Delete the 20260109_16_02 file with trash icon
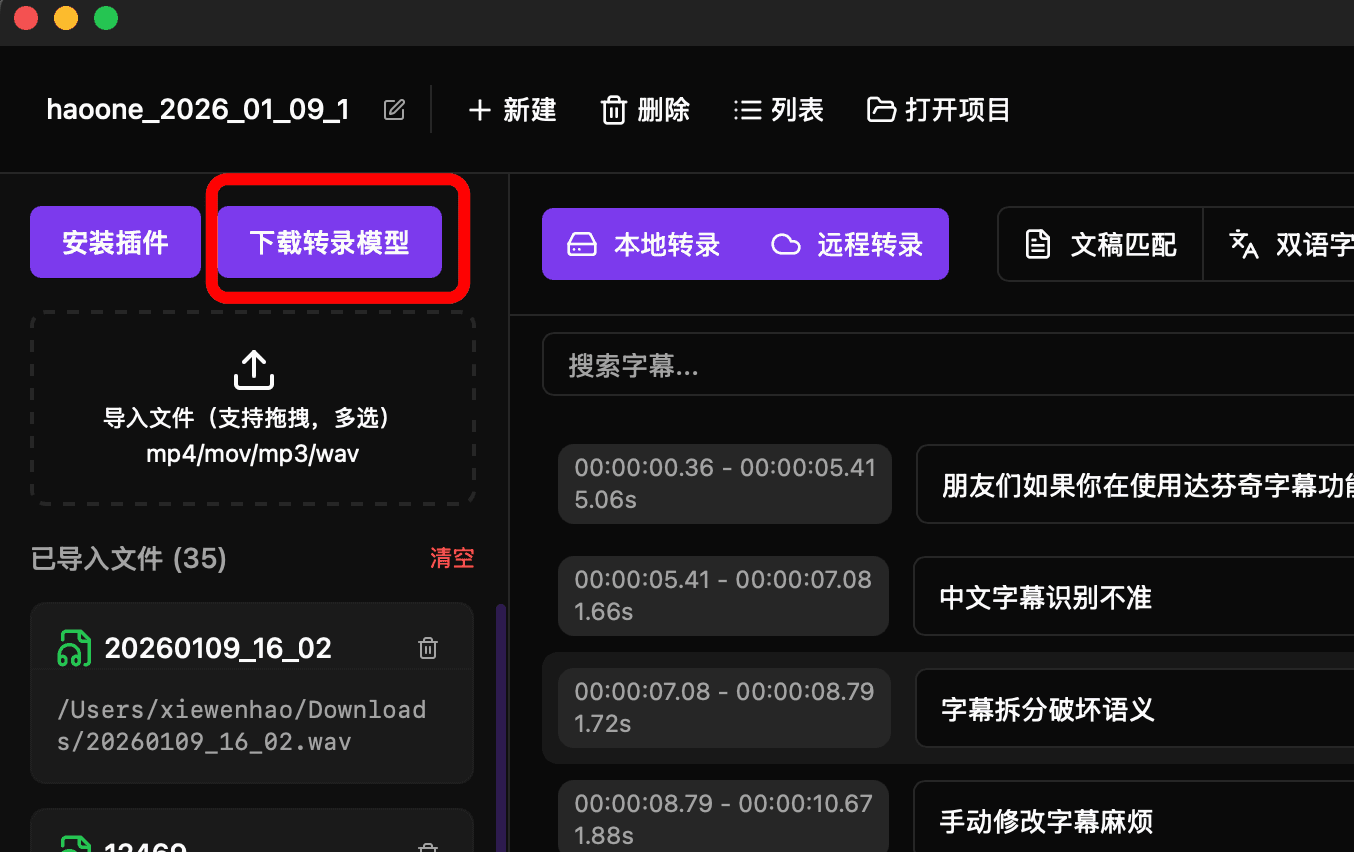1354x852 pixels. [428, 648]
